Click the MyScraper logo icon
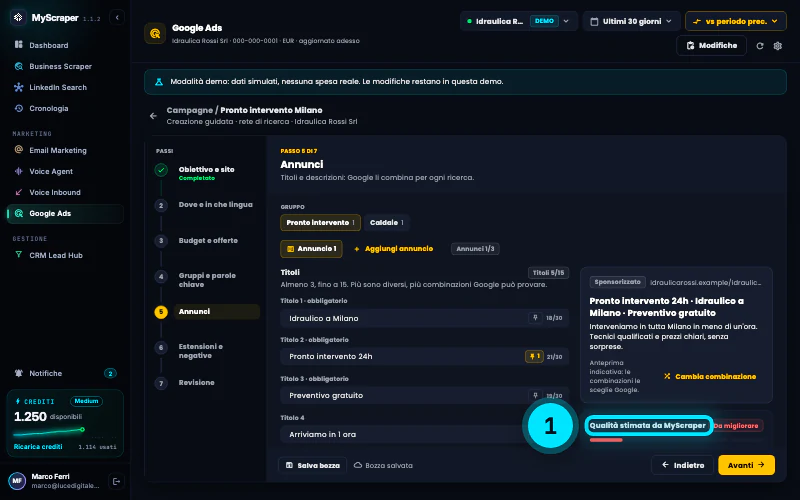The image size is (800, 500). (18, 17)
